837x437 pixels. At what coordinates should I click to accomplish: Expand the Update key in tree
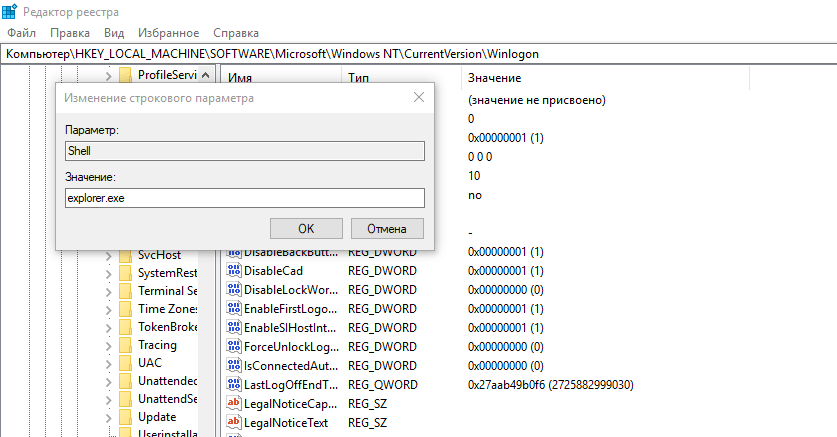point(108,418)
